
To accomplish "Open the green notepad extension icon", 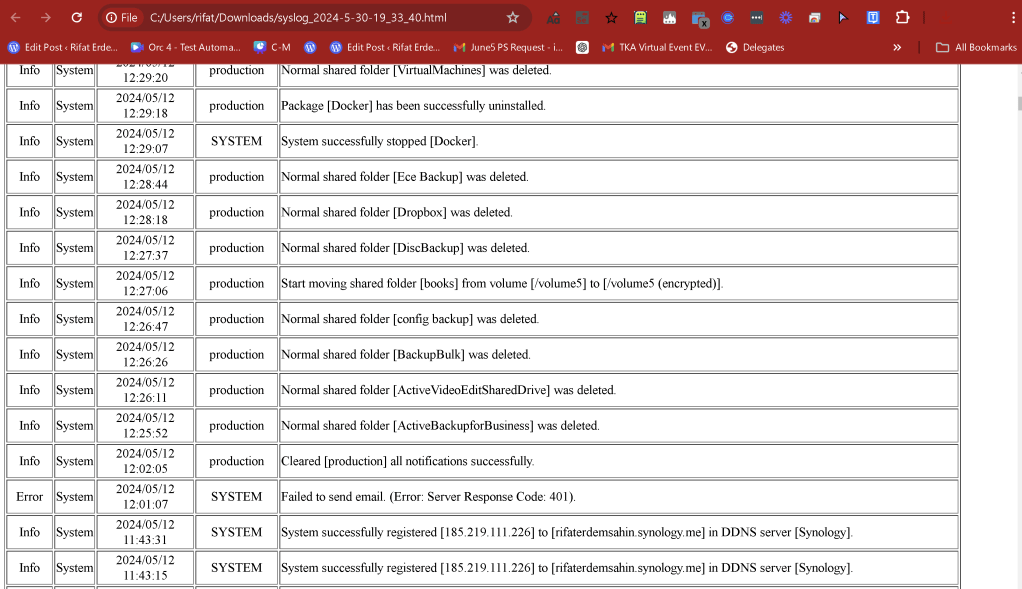I will pyautogui.click(x=640, y=18).
